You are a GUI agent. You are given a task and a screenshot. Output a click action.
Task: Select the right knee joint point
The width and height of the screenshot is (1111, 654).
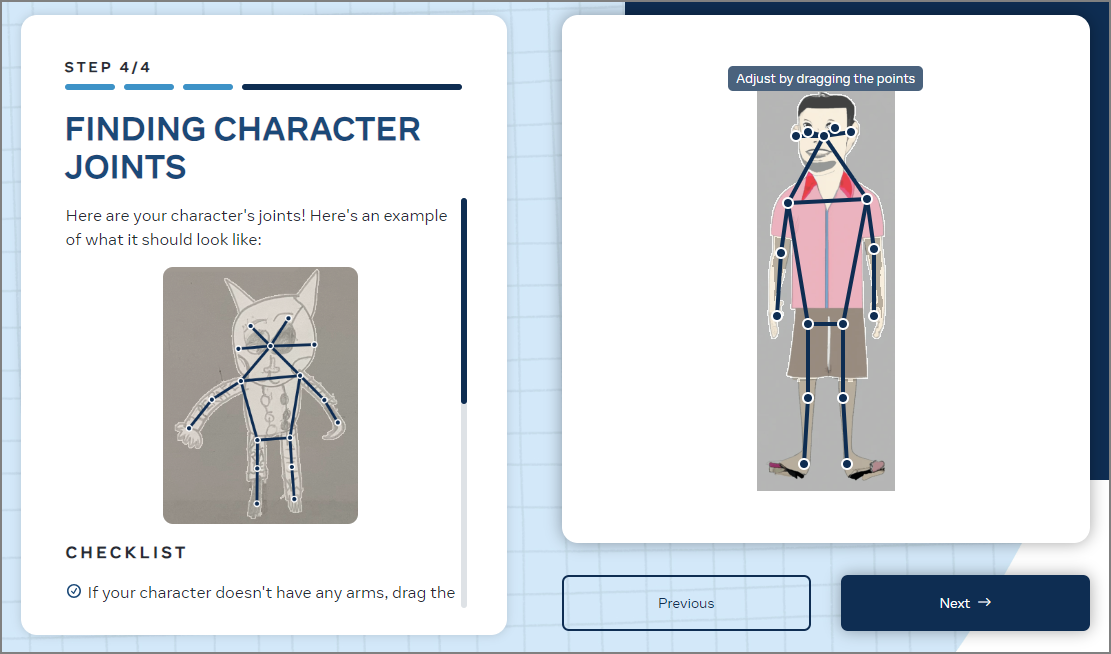[x=843, y=398]
